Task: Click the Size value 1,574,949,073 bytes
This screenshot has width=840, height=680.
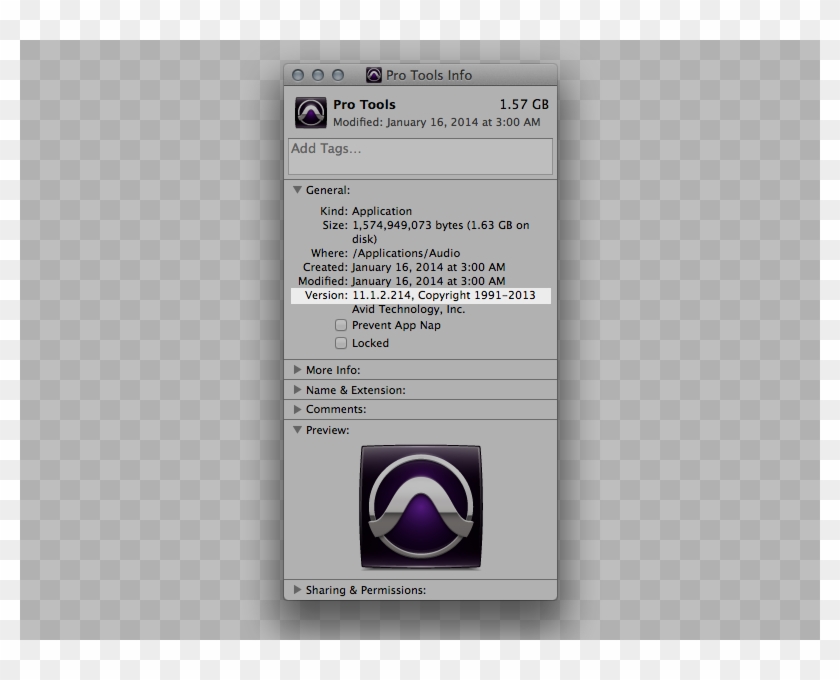Action: pyautogui.click(x=407, y=225)
